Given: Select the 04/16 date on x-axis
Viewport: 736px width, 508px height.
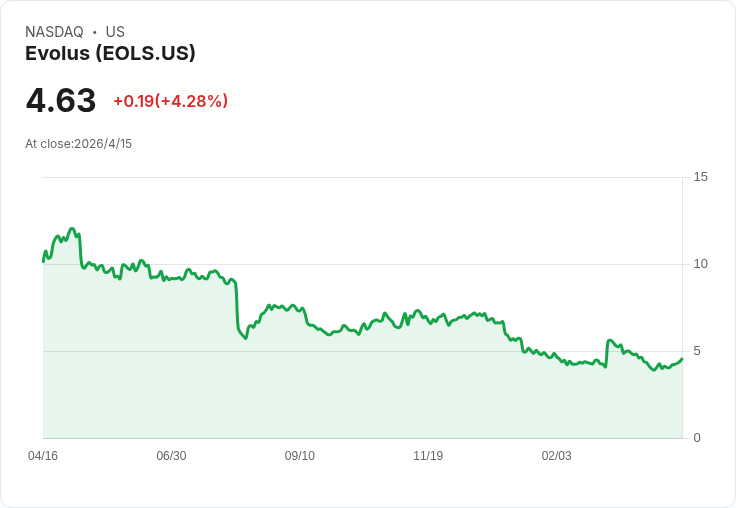Looking at the screenshot, I should click(43, 456).
